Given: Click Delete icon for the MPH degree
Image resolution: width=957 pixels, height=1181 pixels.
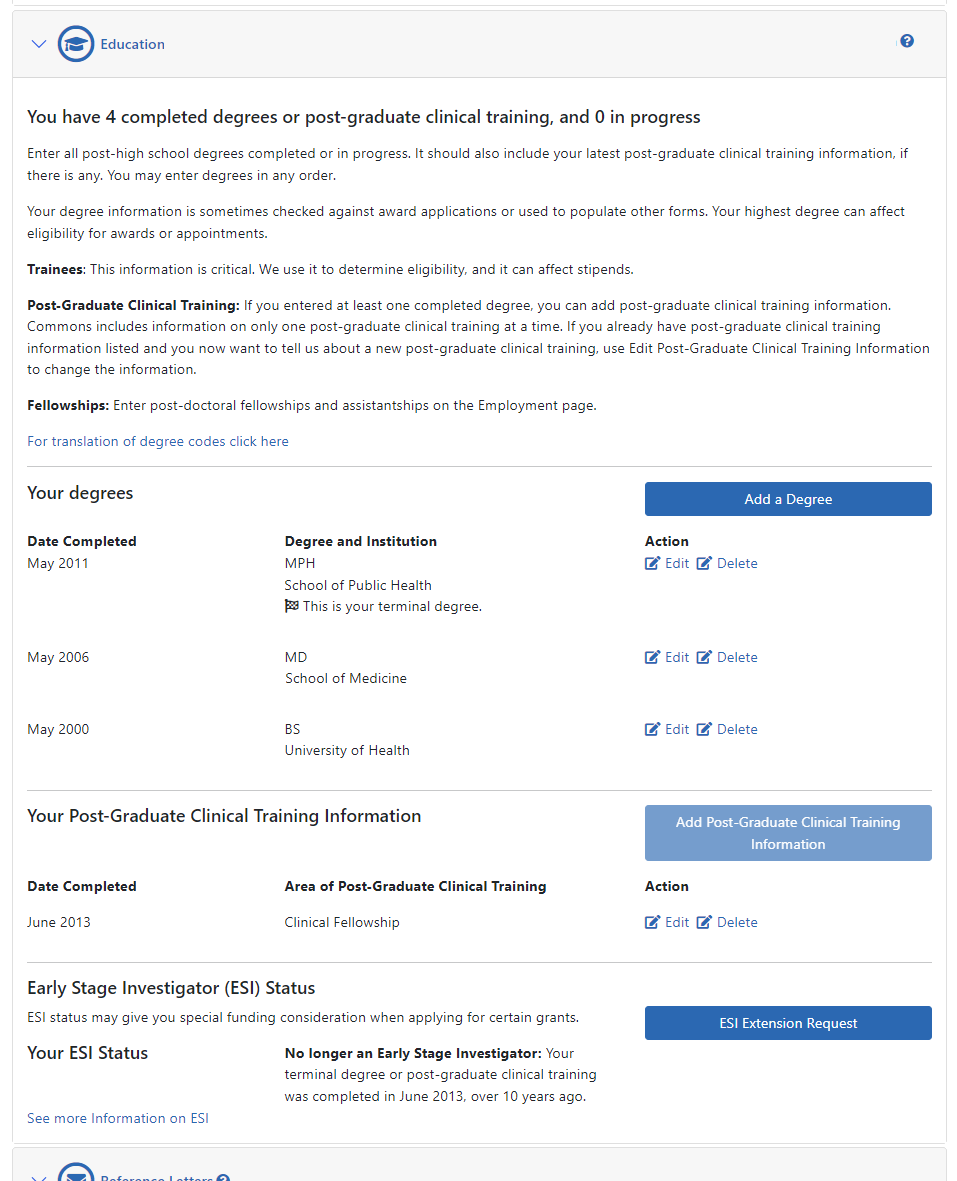Looking at the screenshot, I should tap(704, 564).
